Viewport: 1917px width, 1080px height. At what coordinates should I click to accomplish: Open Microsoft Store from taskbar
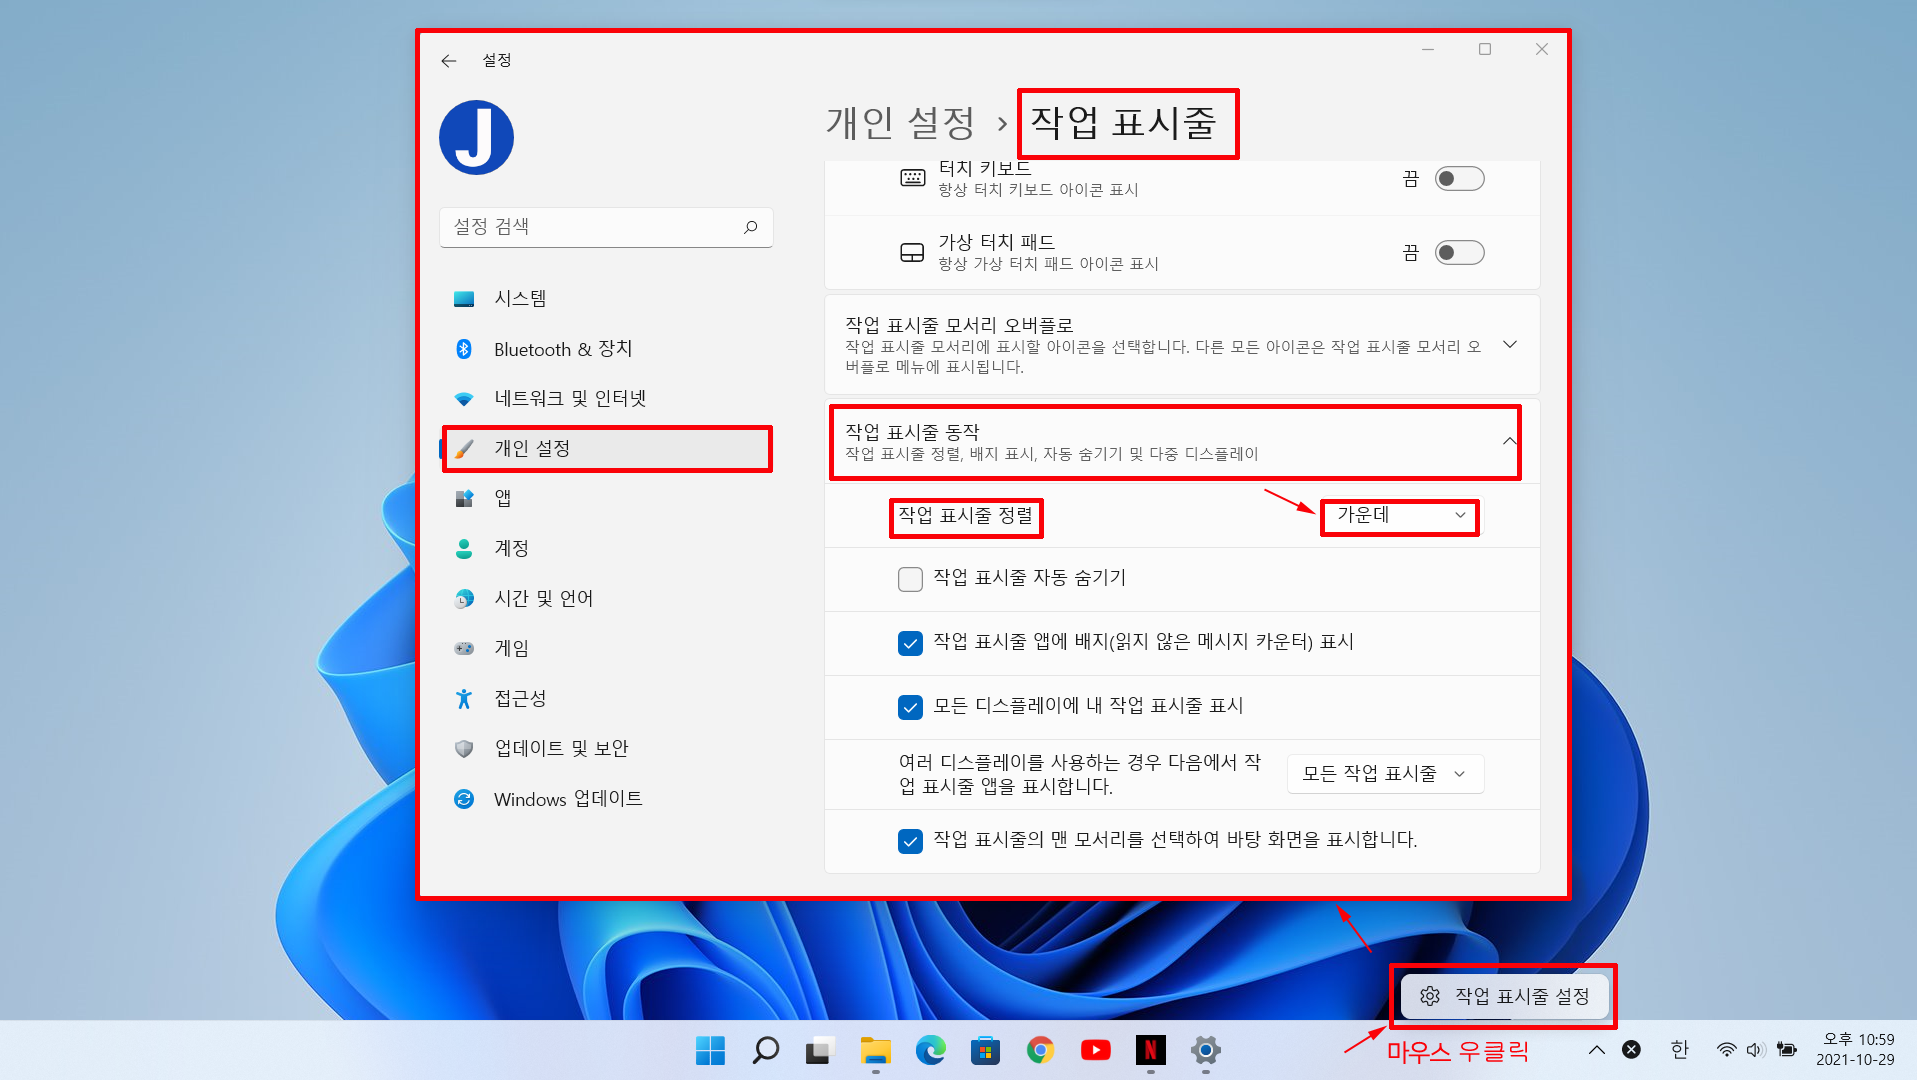[x=985, y=1050]
